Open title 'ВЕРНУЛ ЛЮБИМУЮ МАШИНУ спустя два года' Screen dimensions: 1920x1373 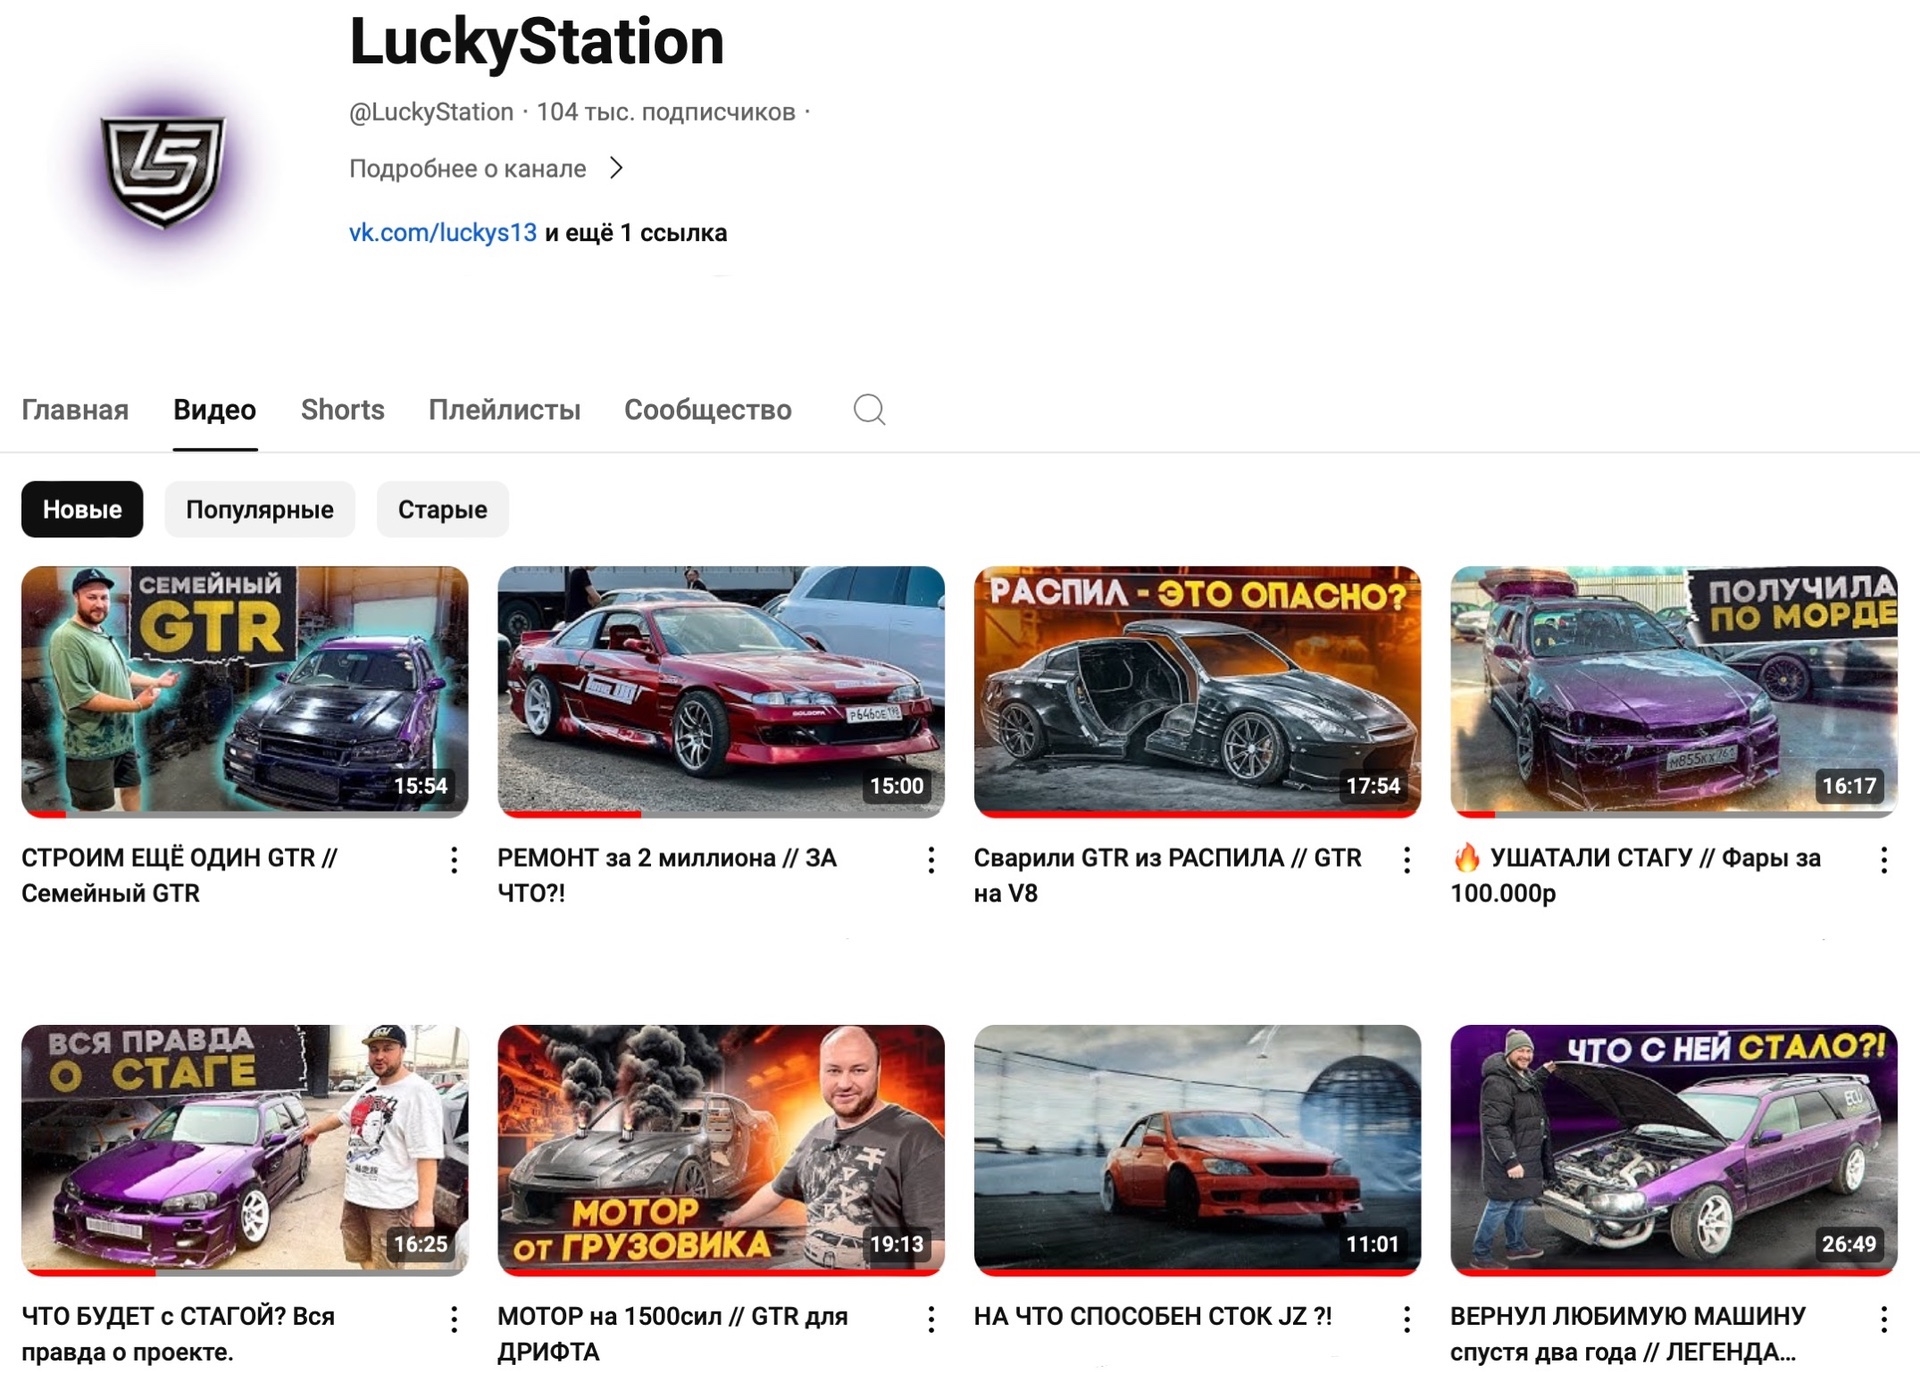pos(1628,1334)
